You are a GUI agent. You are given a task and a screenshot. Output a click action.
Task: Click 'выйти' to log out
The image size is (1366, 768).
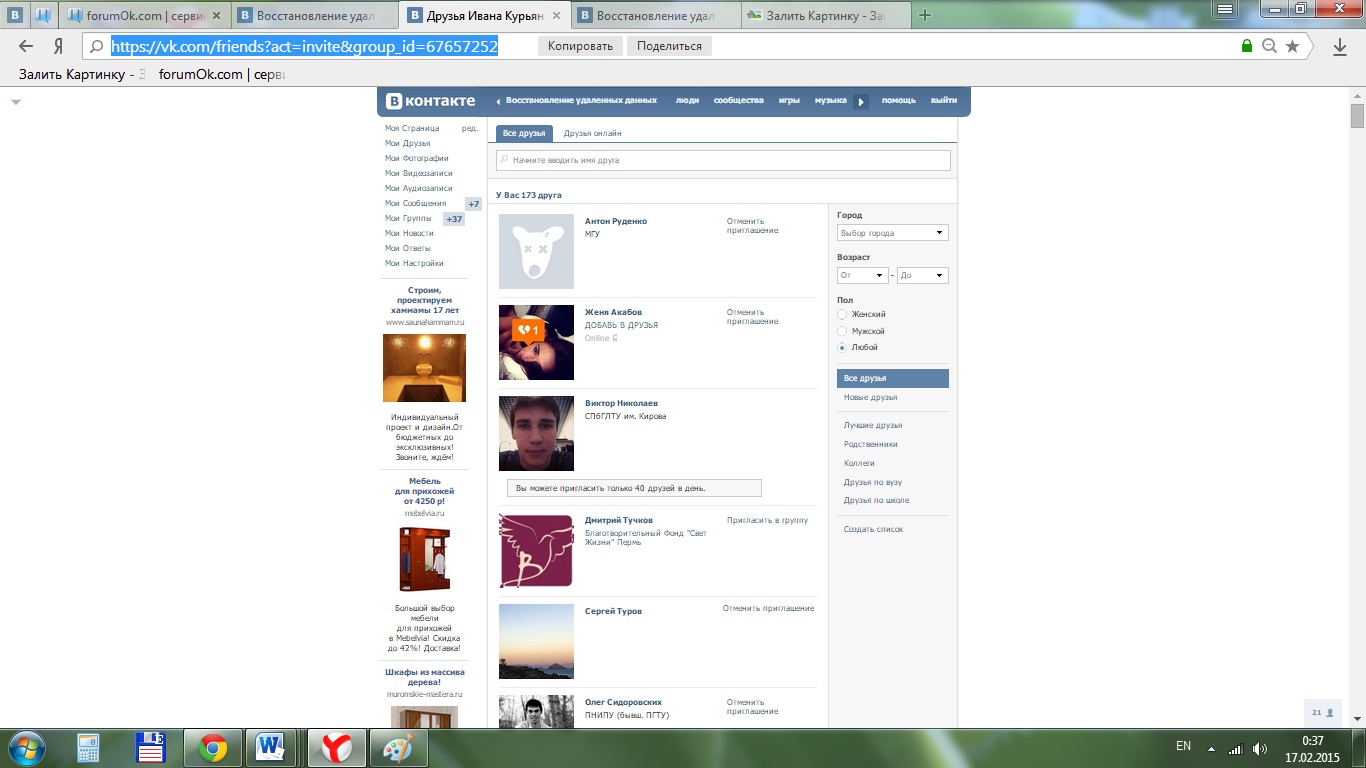coord(943,101)
